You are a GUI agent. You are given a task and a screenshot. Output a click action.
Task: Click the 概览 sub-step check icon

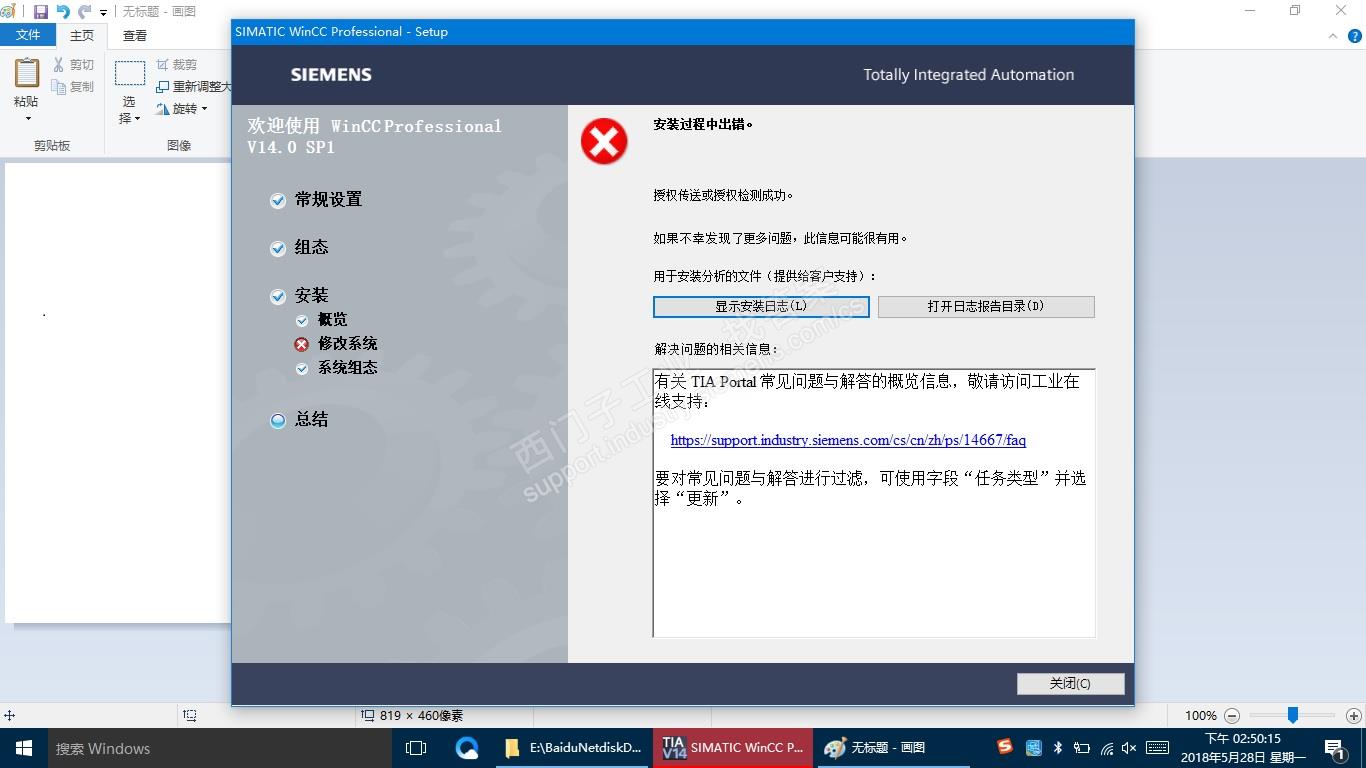pos(302,320)
